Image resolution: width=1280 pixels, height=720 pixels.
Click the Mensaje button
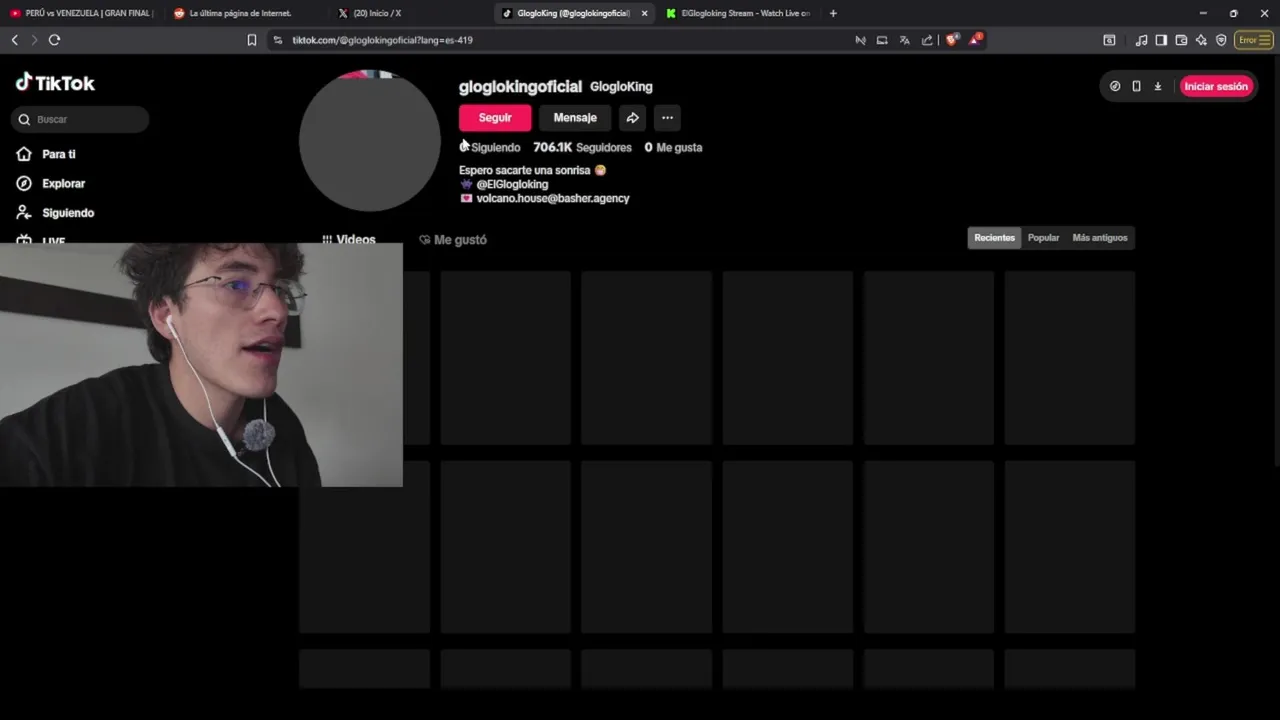pyautogui.click(x=575, y=118)
